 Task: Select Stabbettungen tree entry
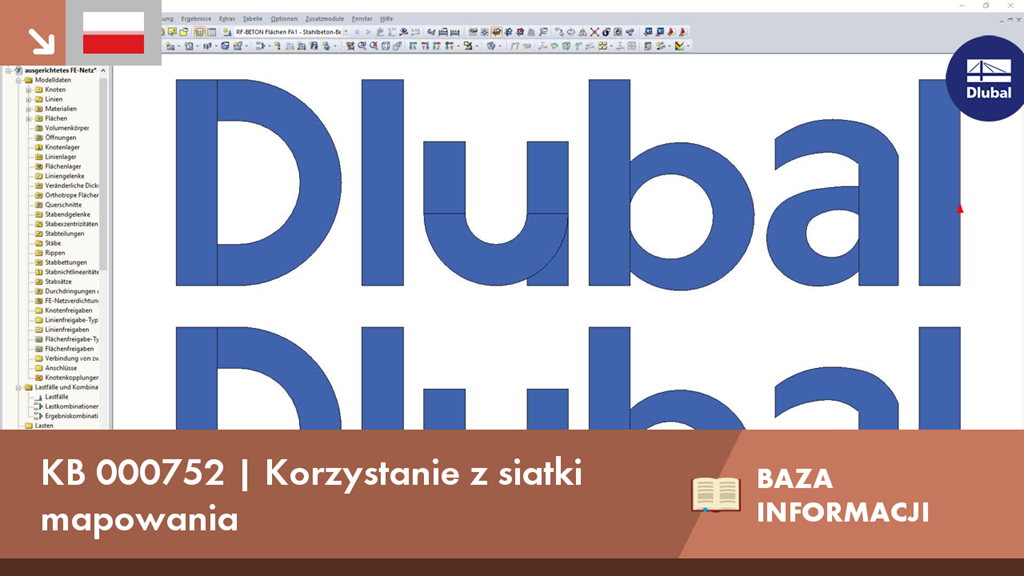point(66,263)
